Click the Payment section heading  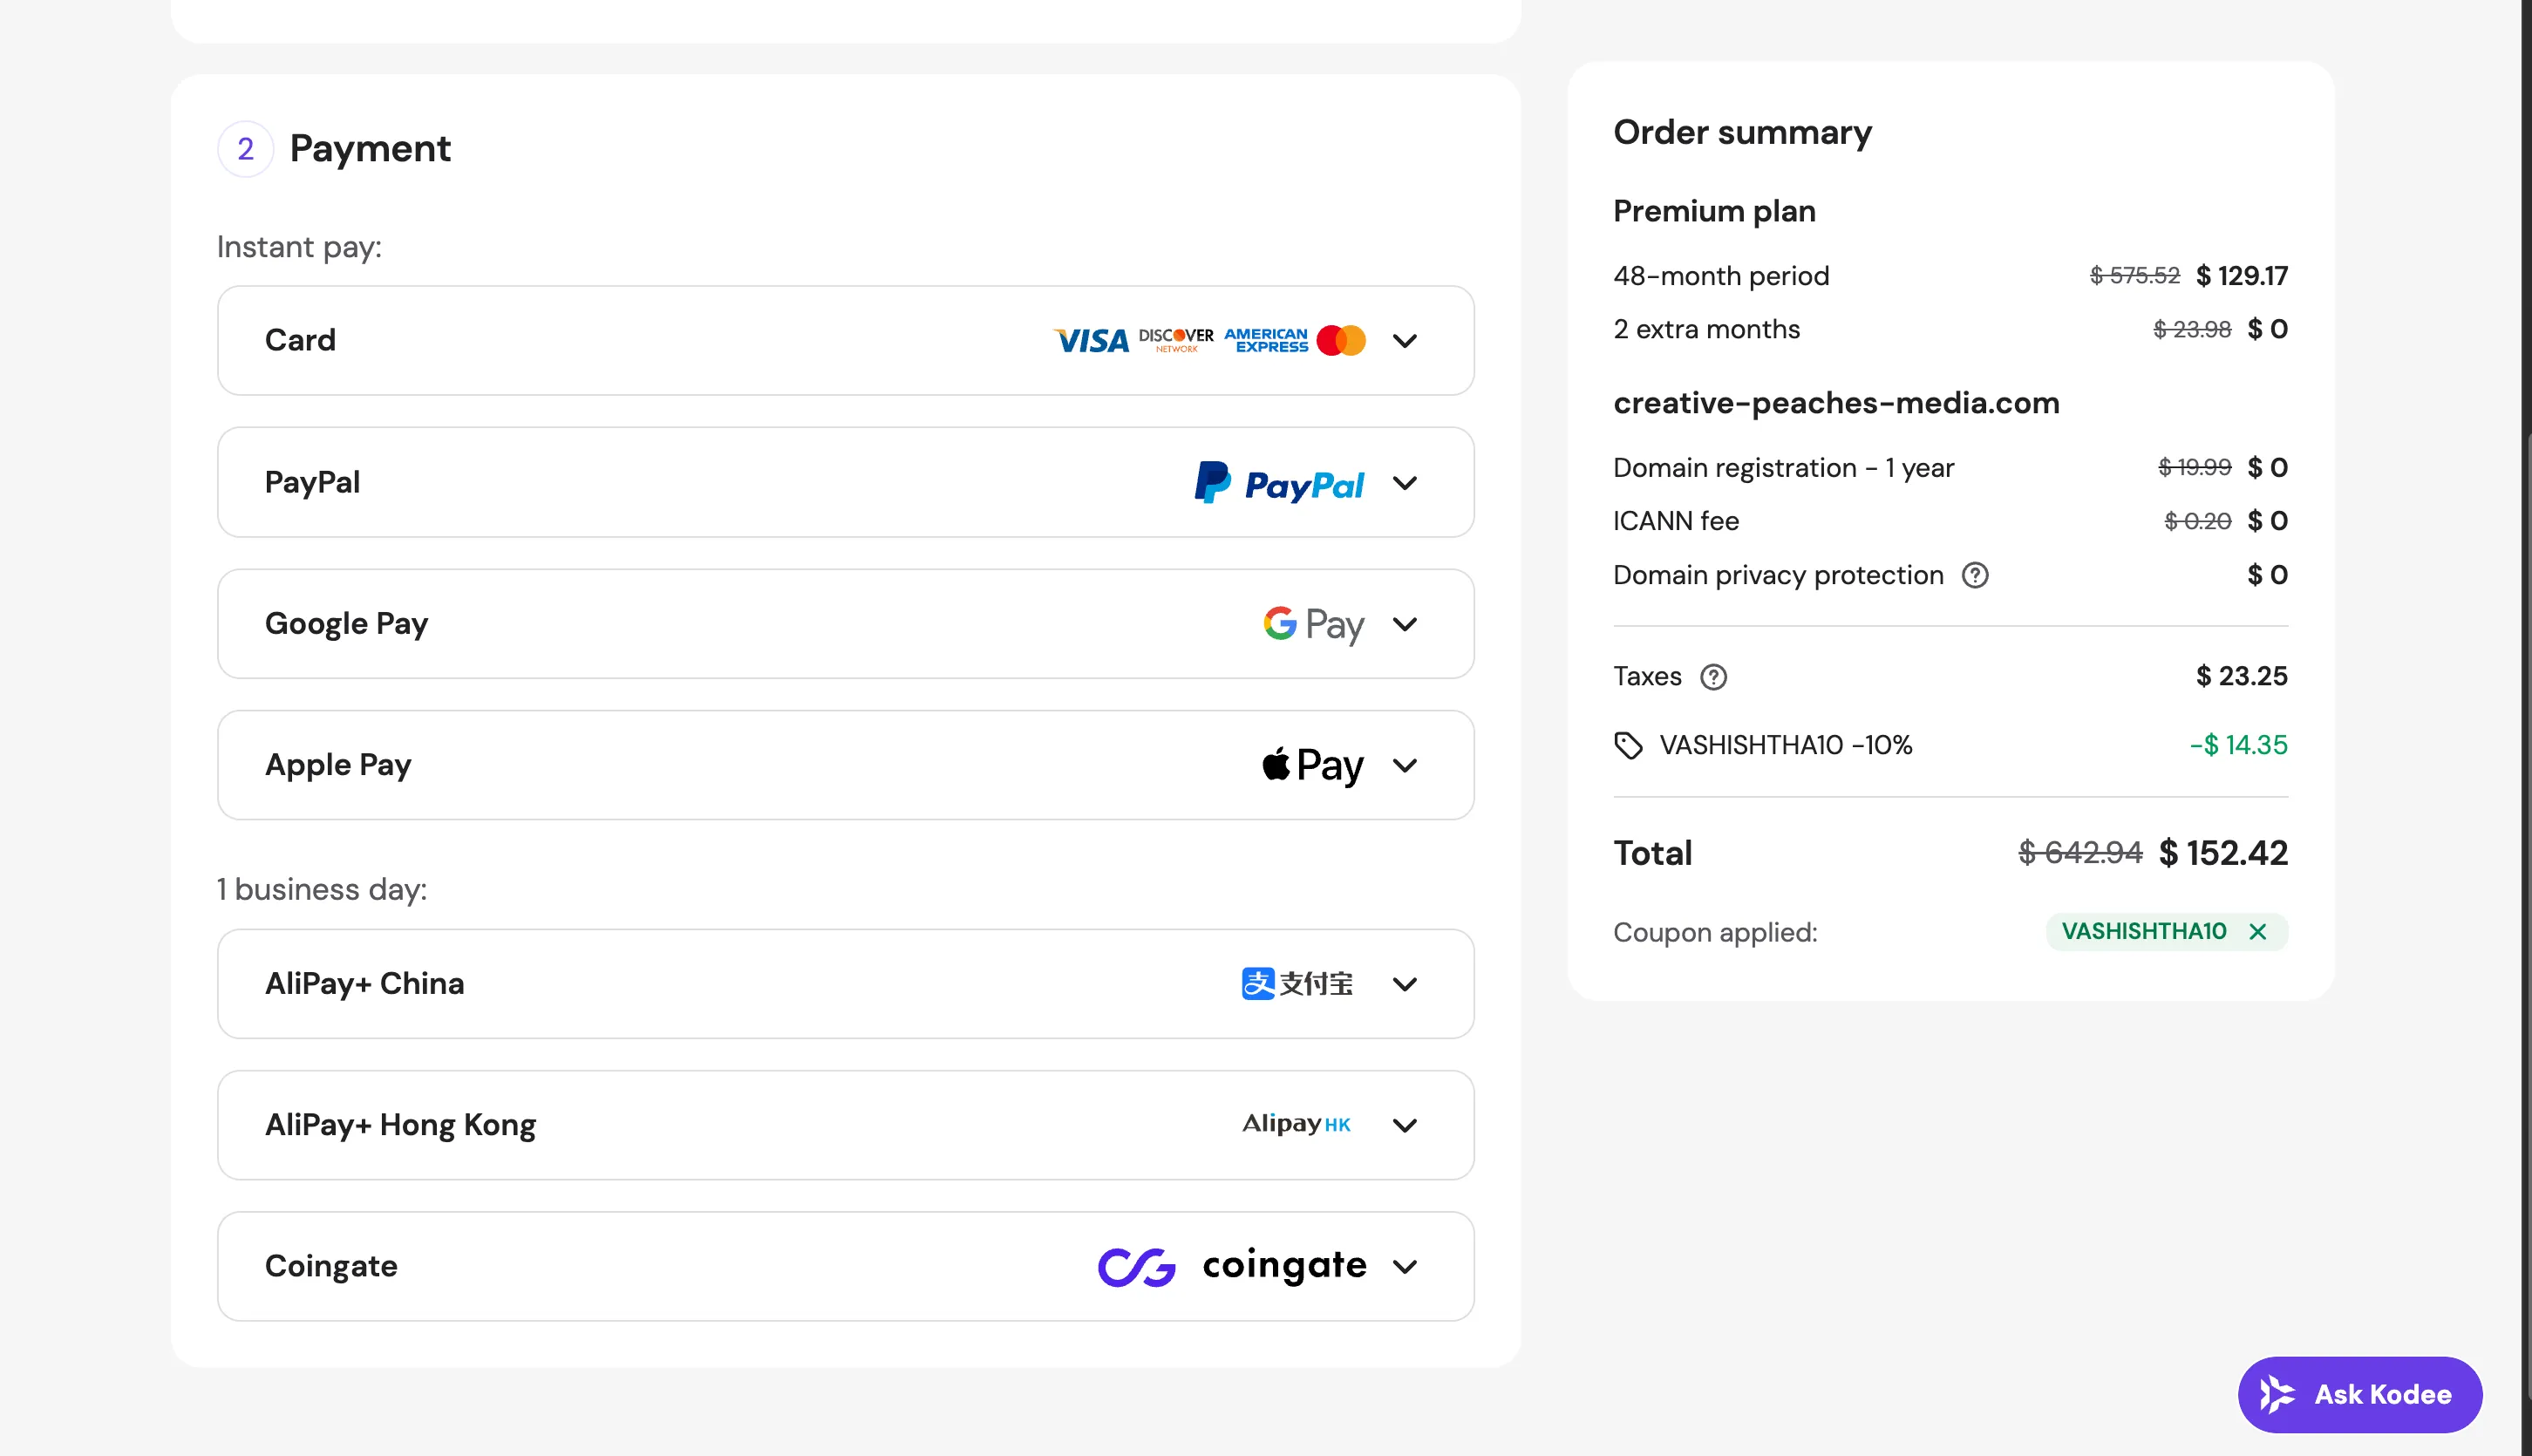[x=370, y=149]
